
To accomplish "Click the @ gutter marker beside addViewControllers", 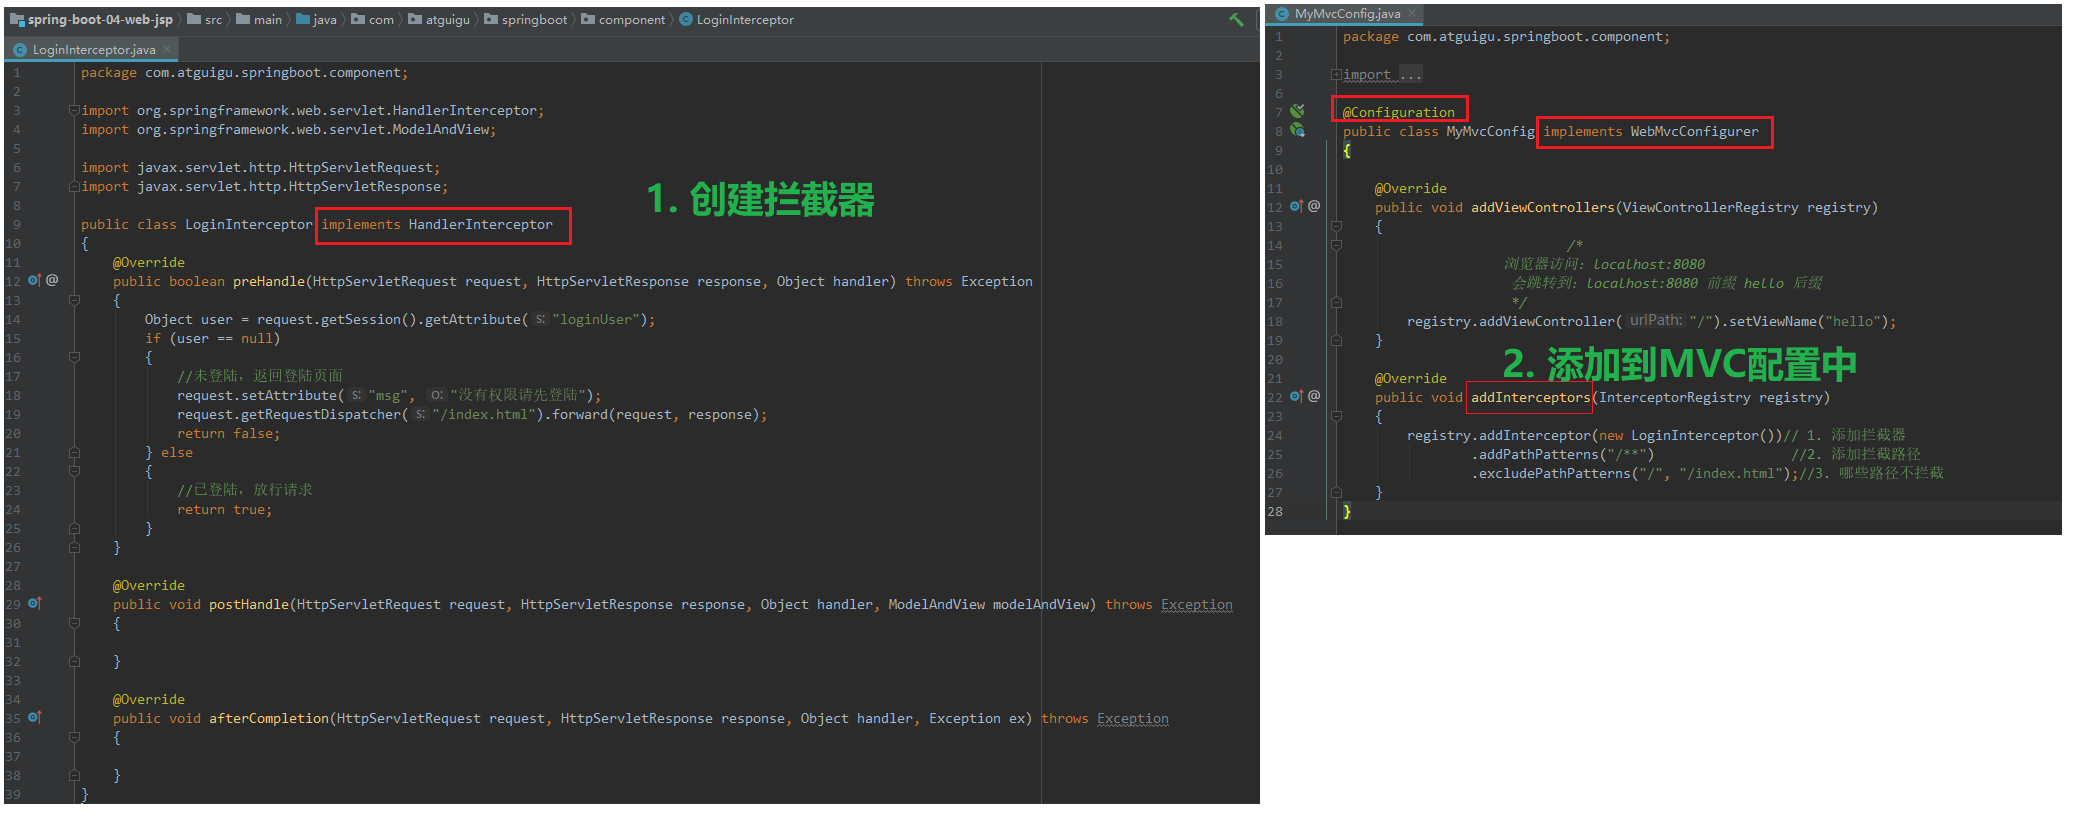I will pyautogui.click(x=1314, y=207).
